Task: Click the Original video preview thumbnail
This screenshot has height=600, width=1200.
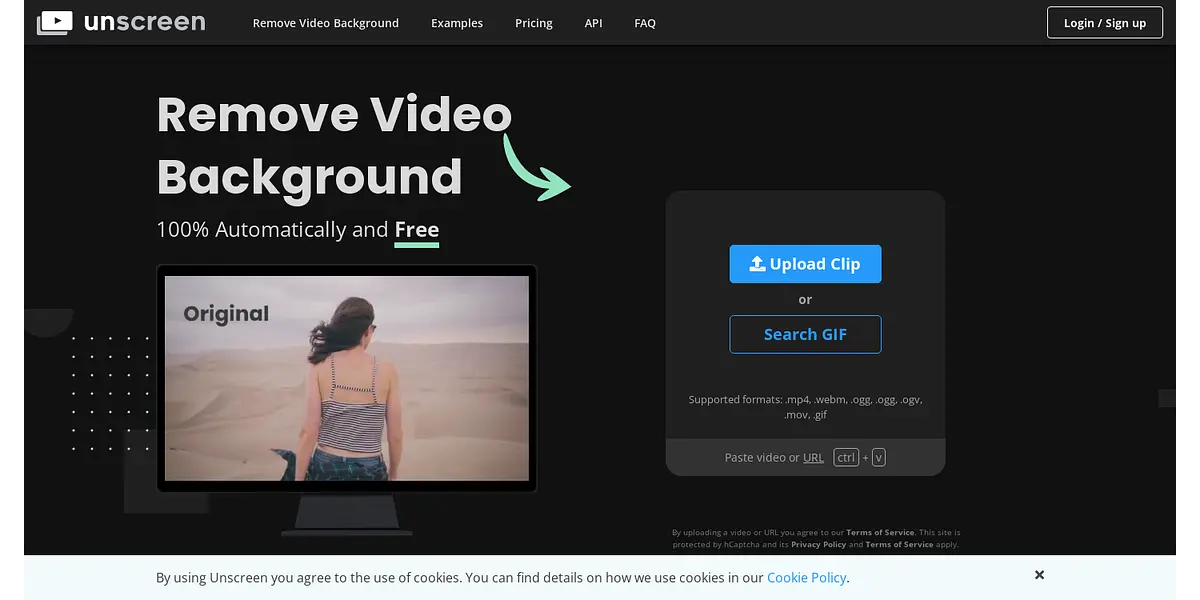Action: pyautogui.click(x=347, y=378)
